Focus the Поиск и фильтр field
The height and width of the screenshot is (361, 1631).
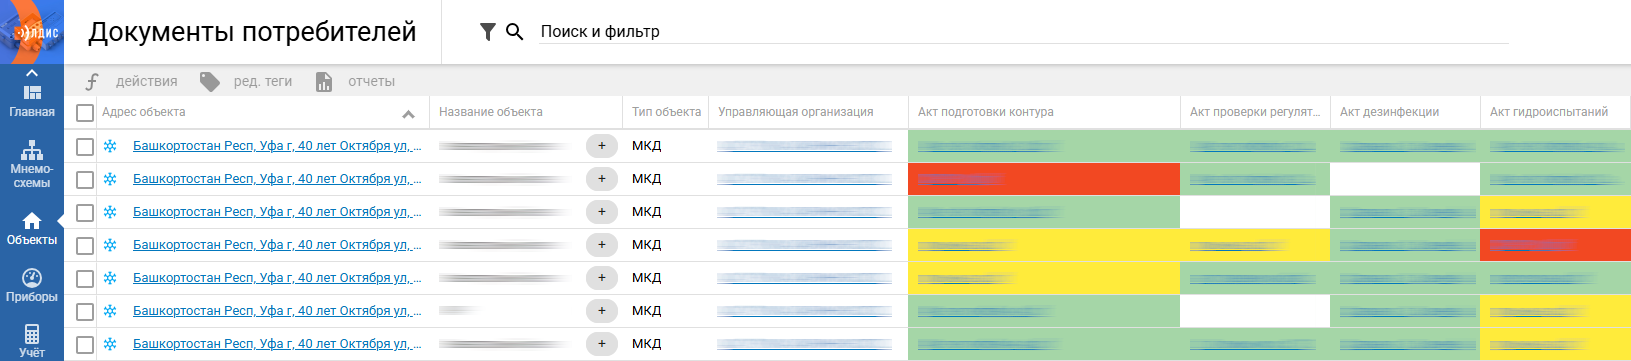(x=1023, y=32)
